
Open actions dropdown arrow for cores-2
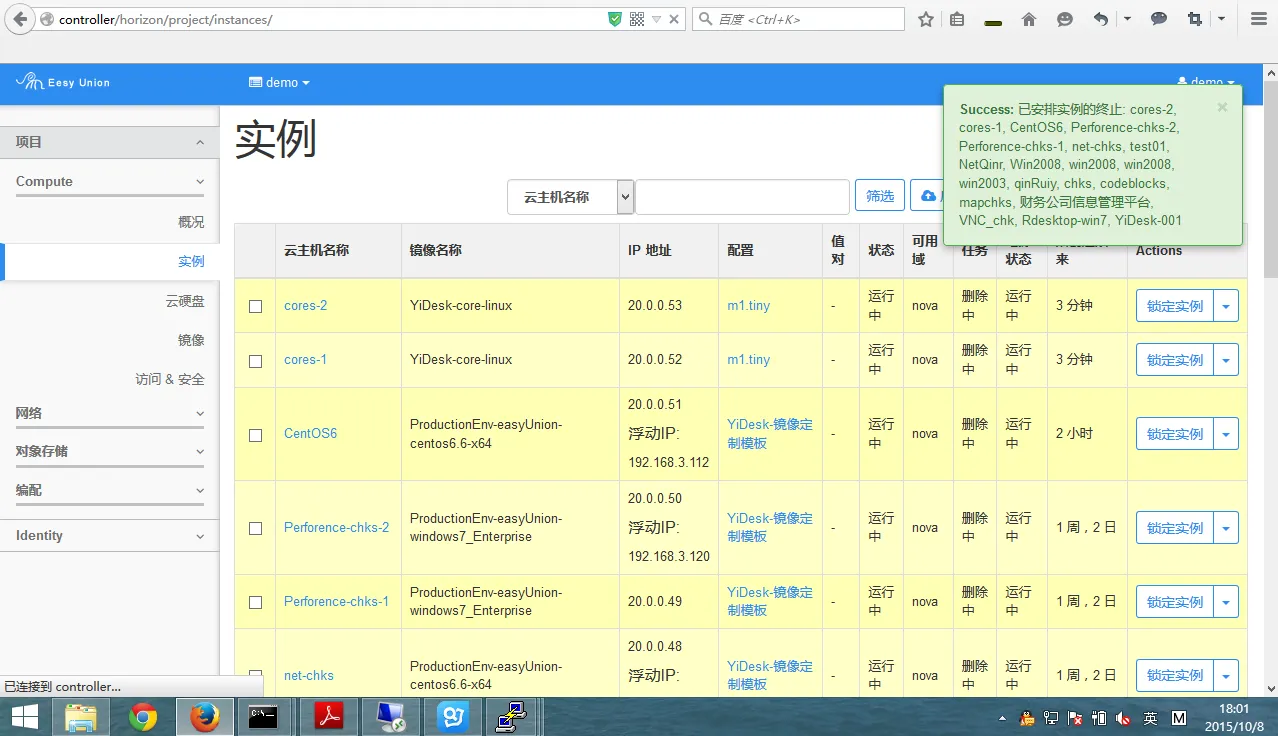1226,306
